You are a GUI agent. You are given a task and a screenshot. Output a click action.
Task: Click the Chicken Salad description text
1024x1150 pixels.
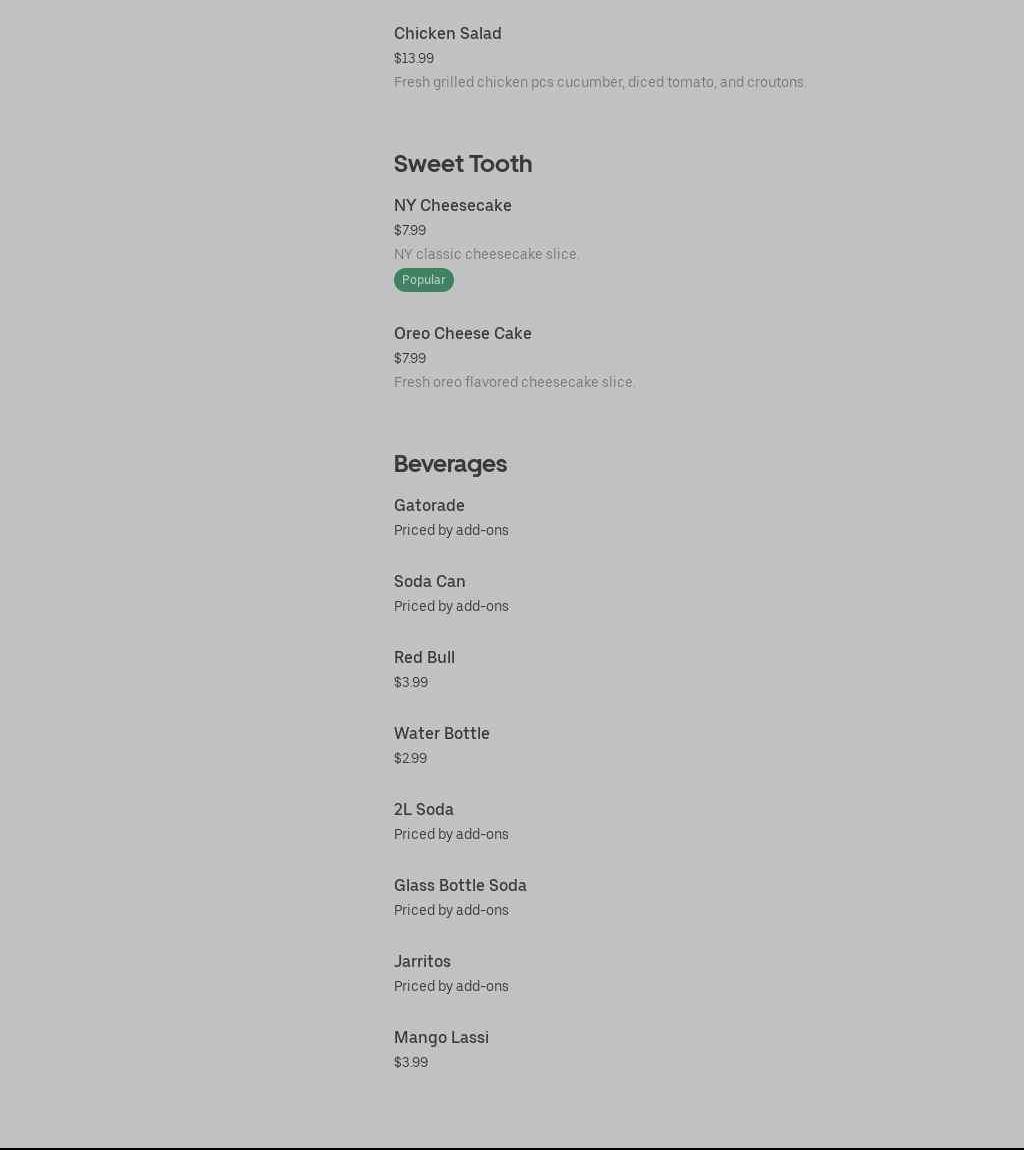(599, 82)
